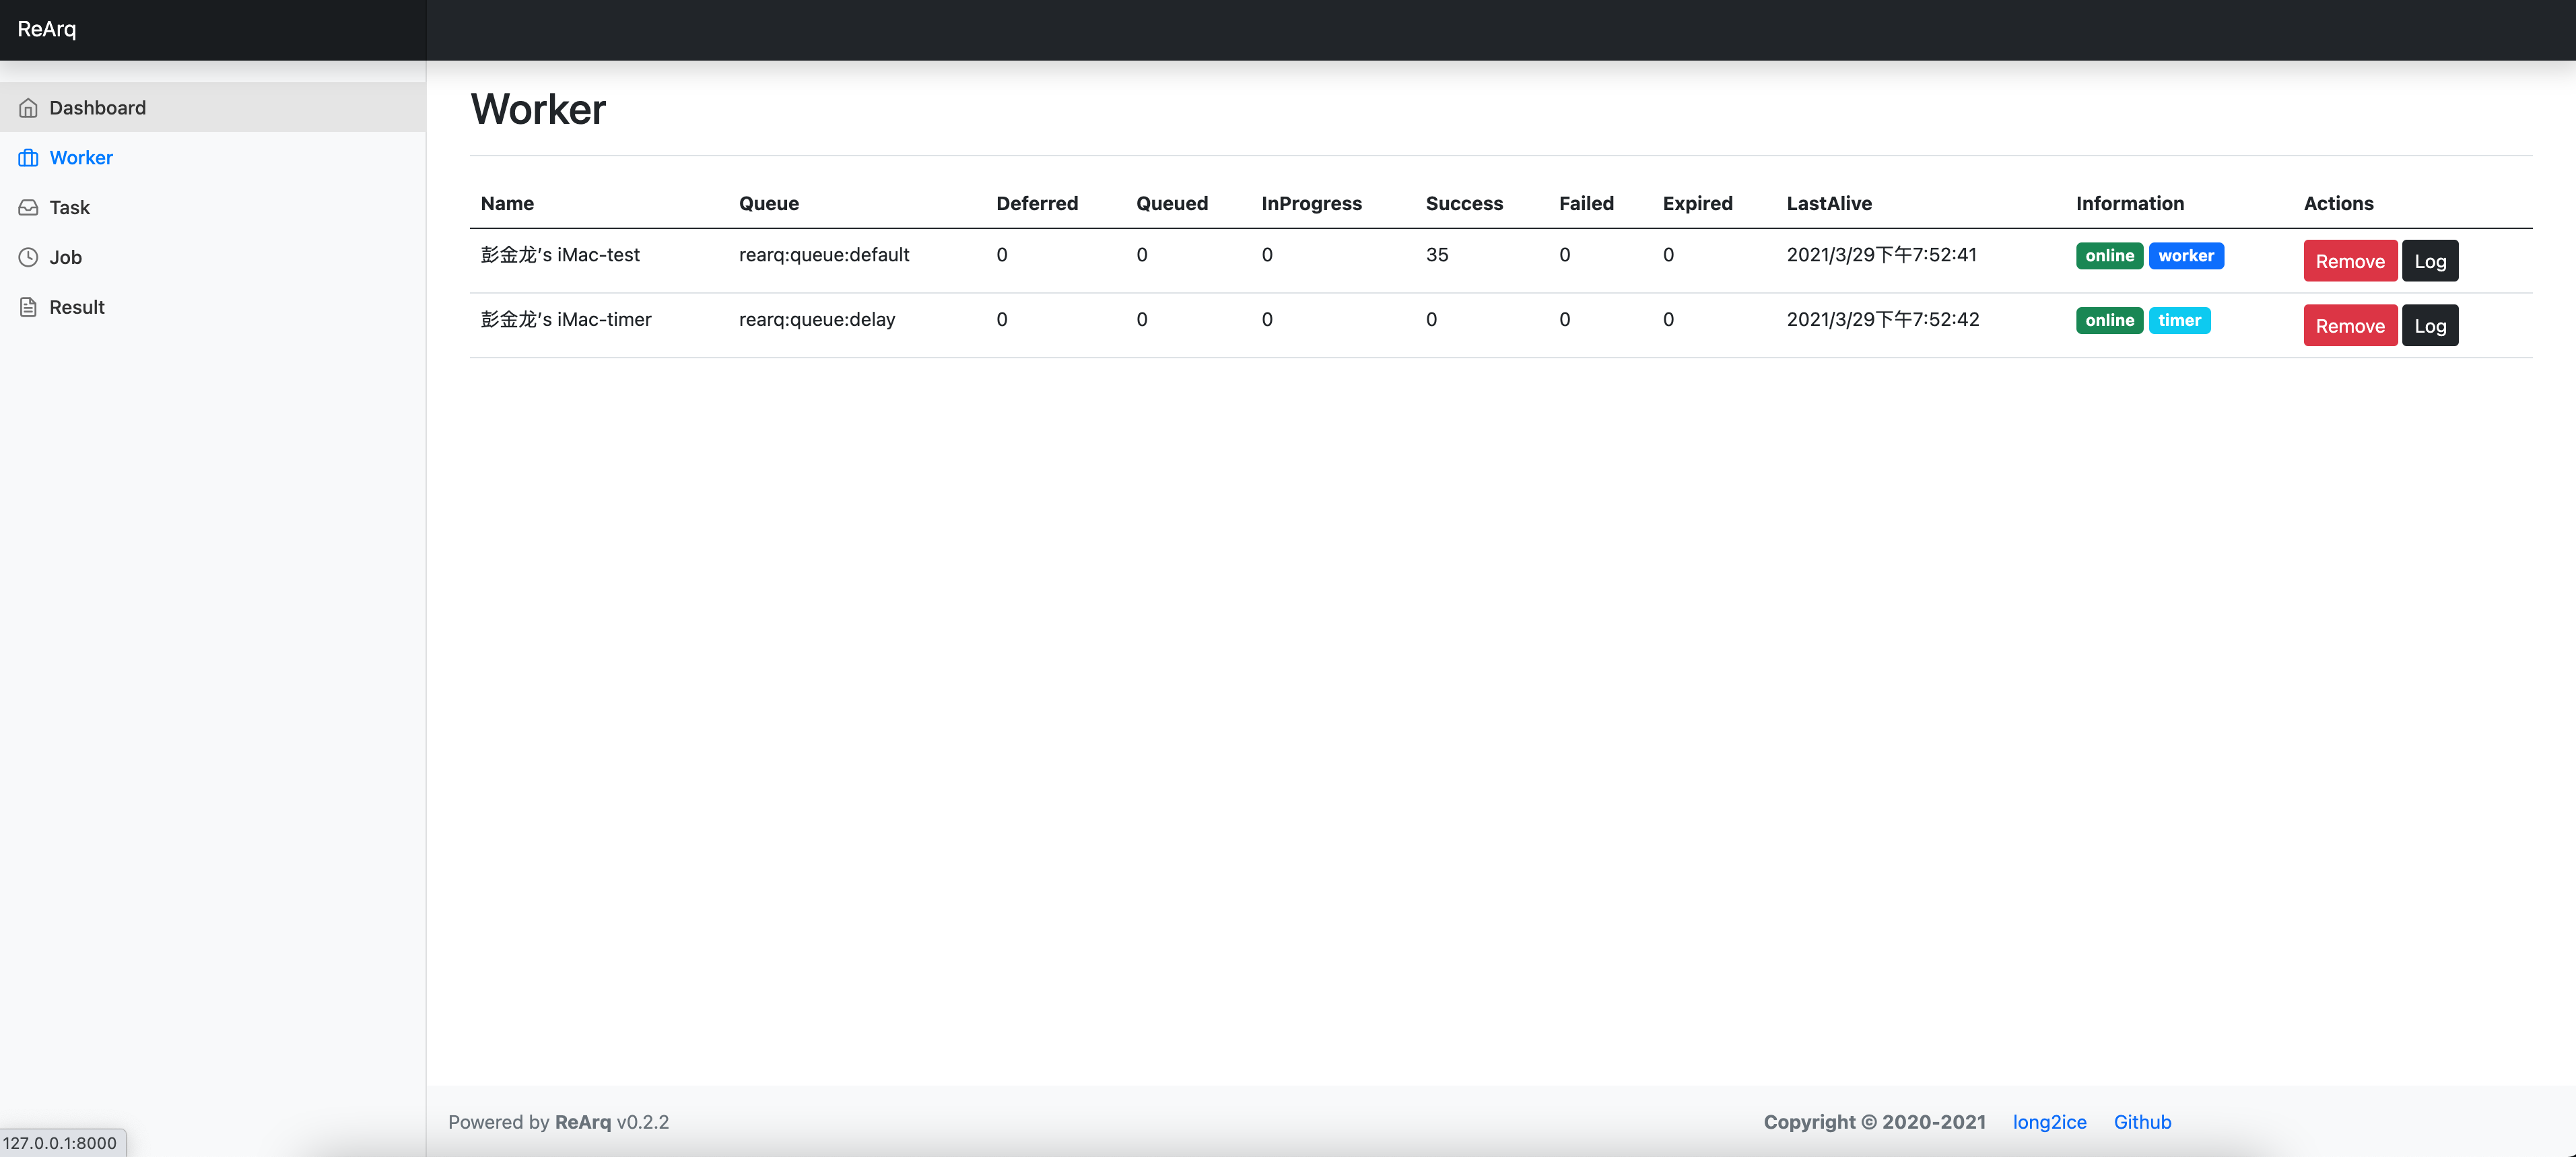Open the Job section
This screenshot has width=2576, height=1157.
tap(65, 257)
